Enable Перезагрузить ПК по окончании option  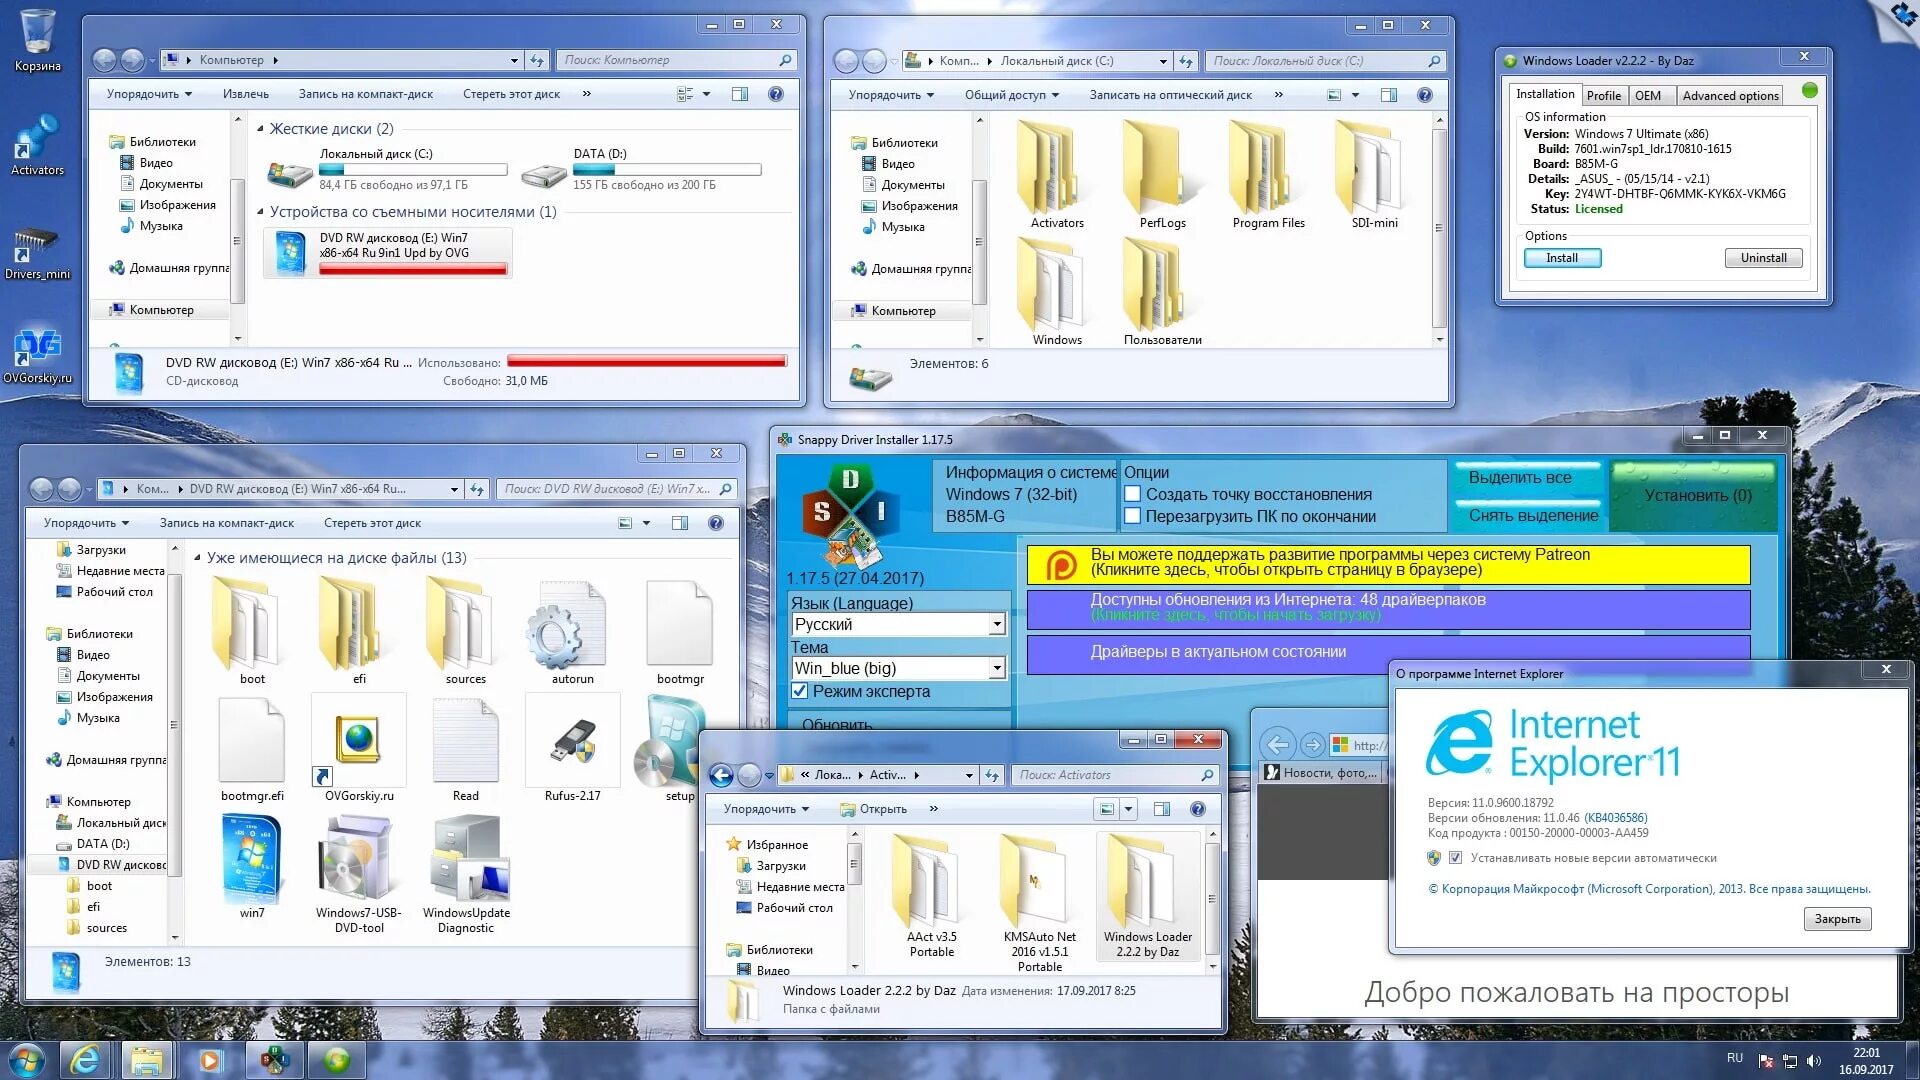click(1133, 516)
